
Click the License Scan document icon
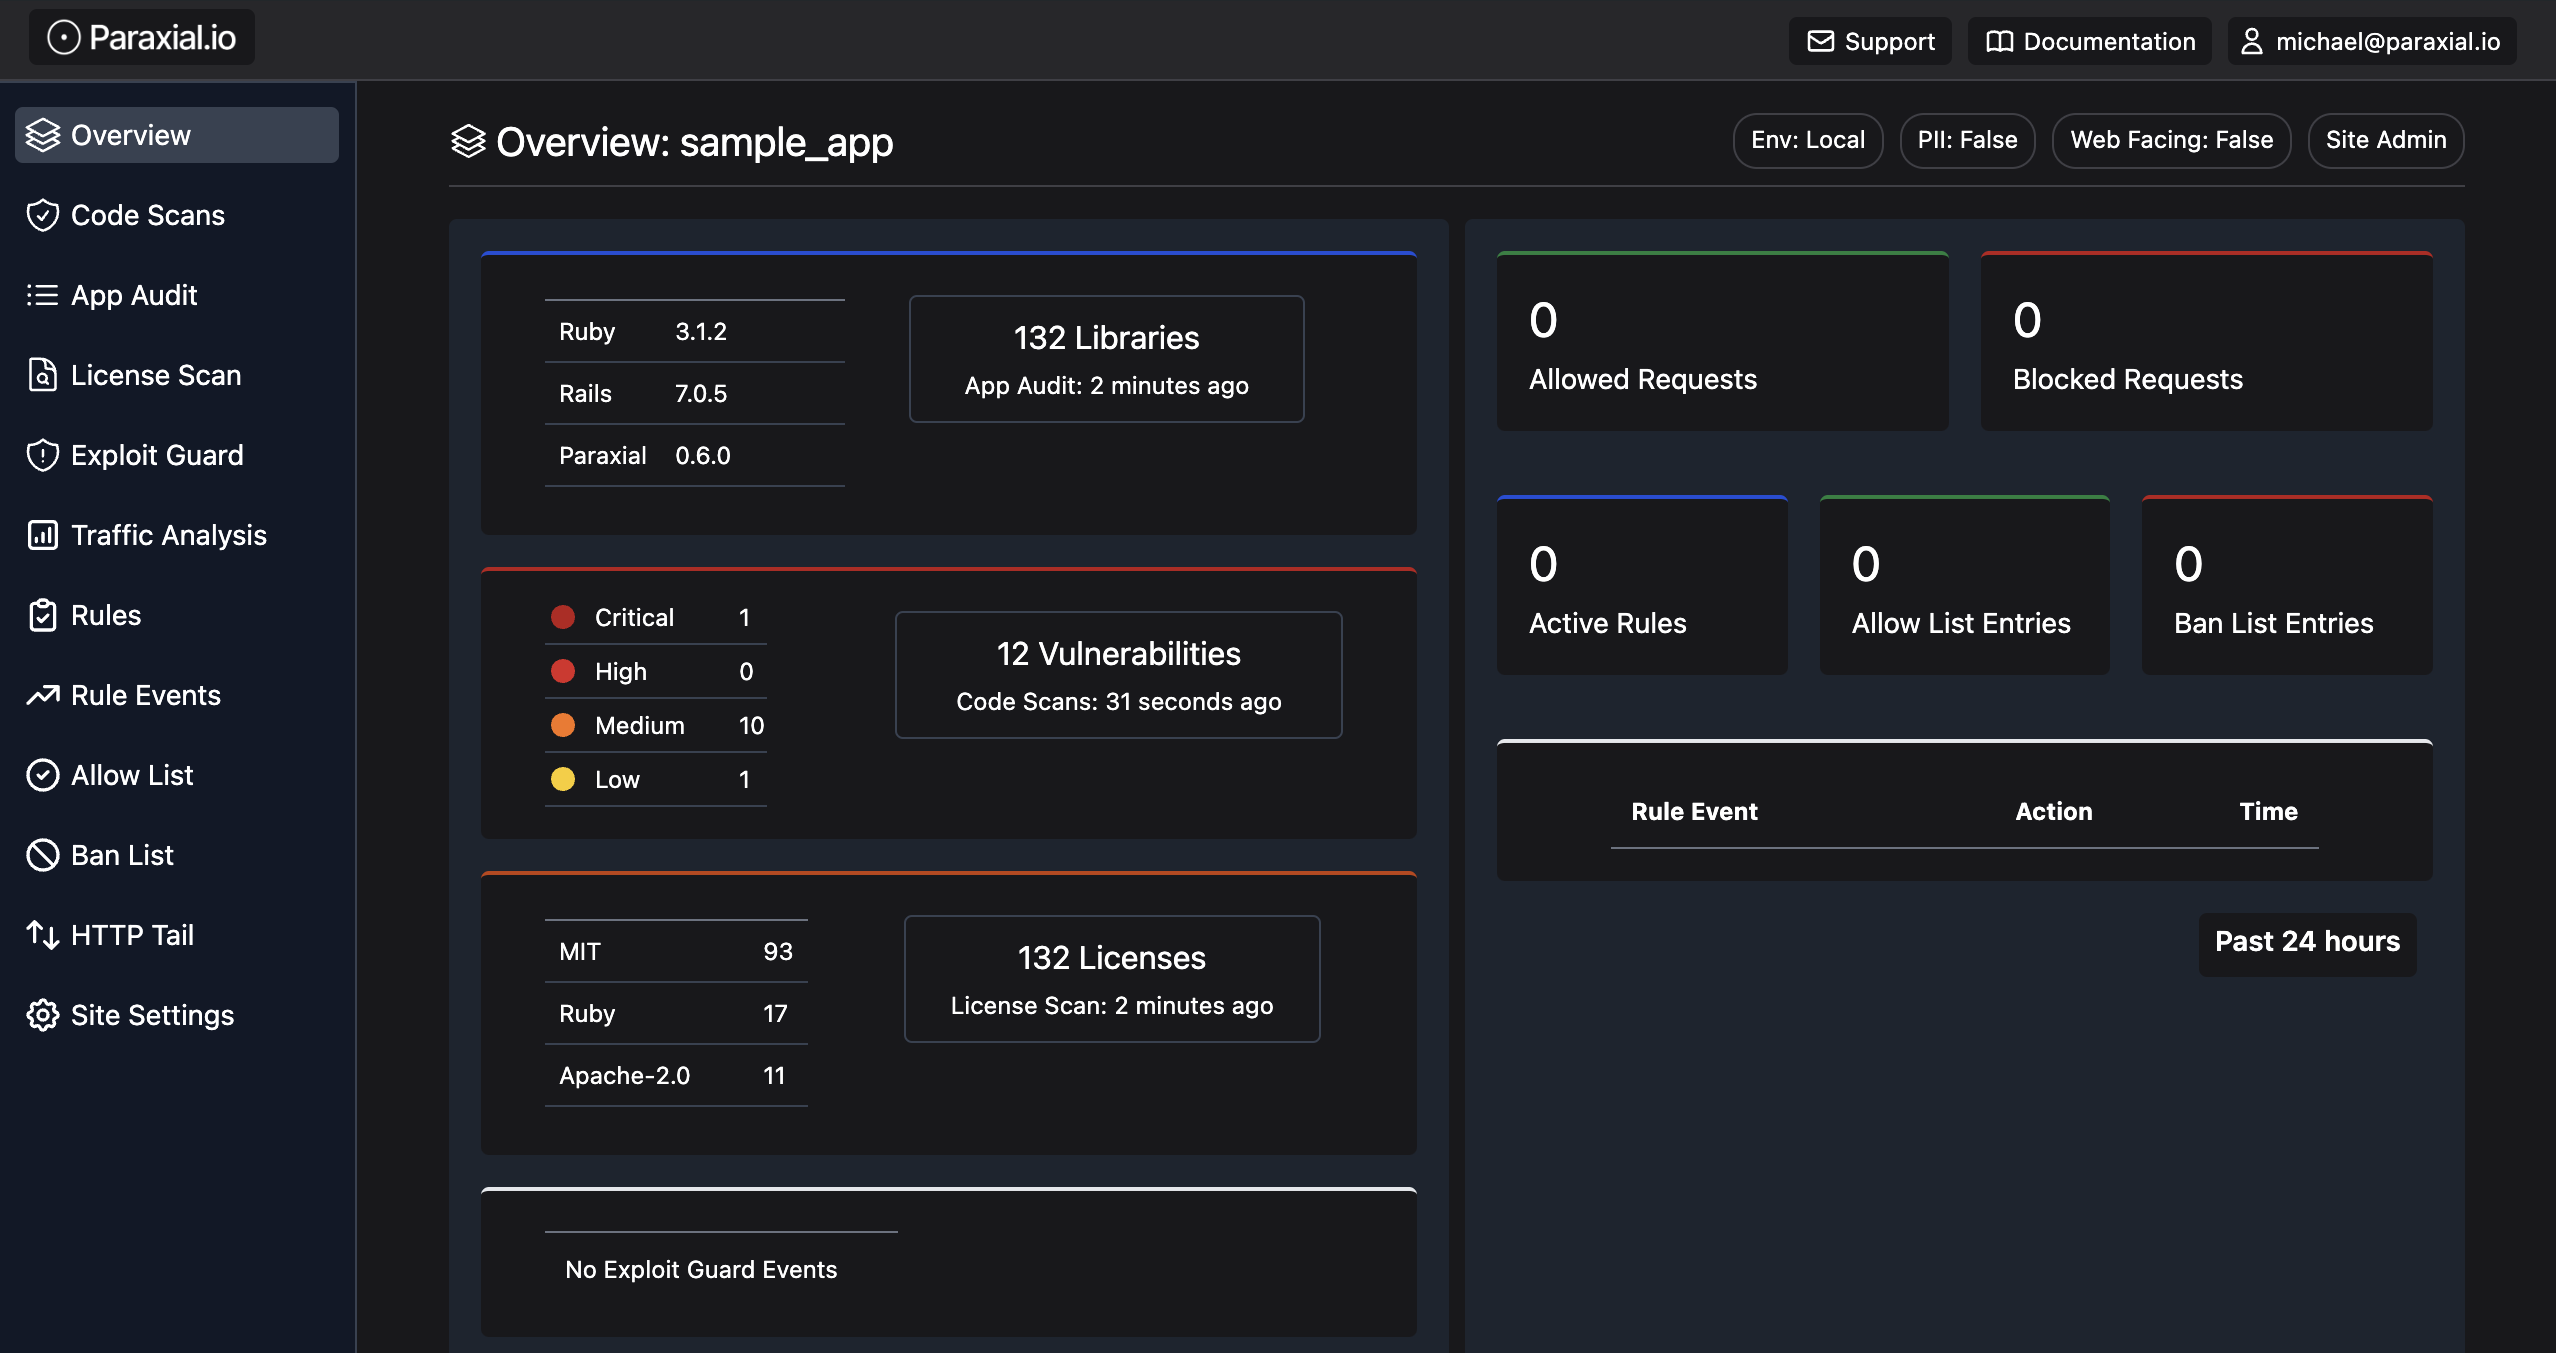[43, 375]
